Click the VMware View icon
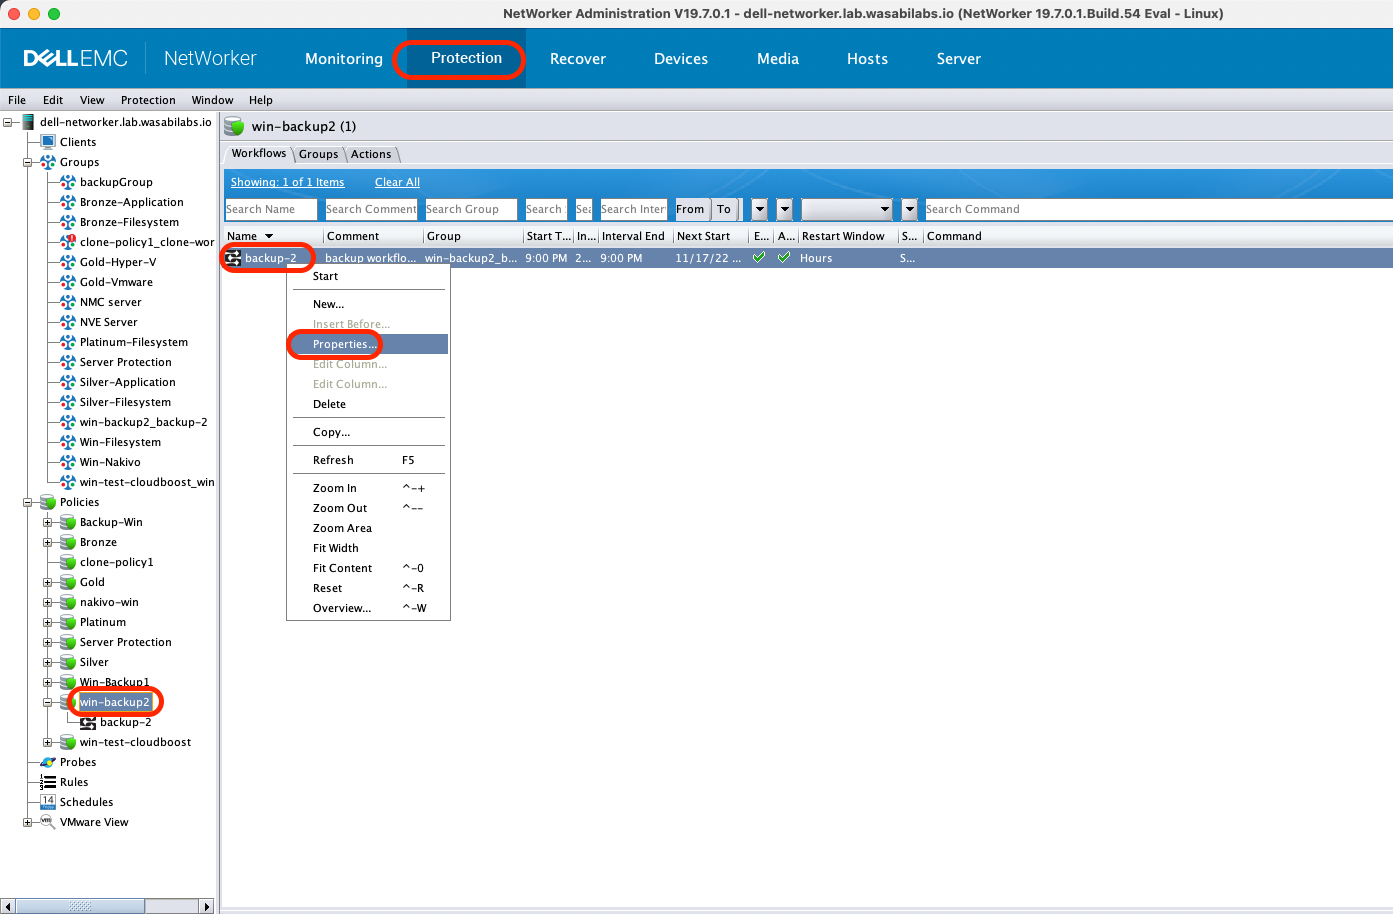The image size is (1393, 914). click(47, 822)
